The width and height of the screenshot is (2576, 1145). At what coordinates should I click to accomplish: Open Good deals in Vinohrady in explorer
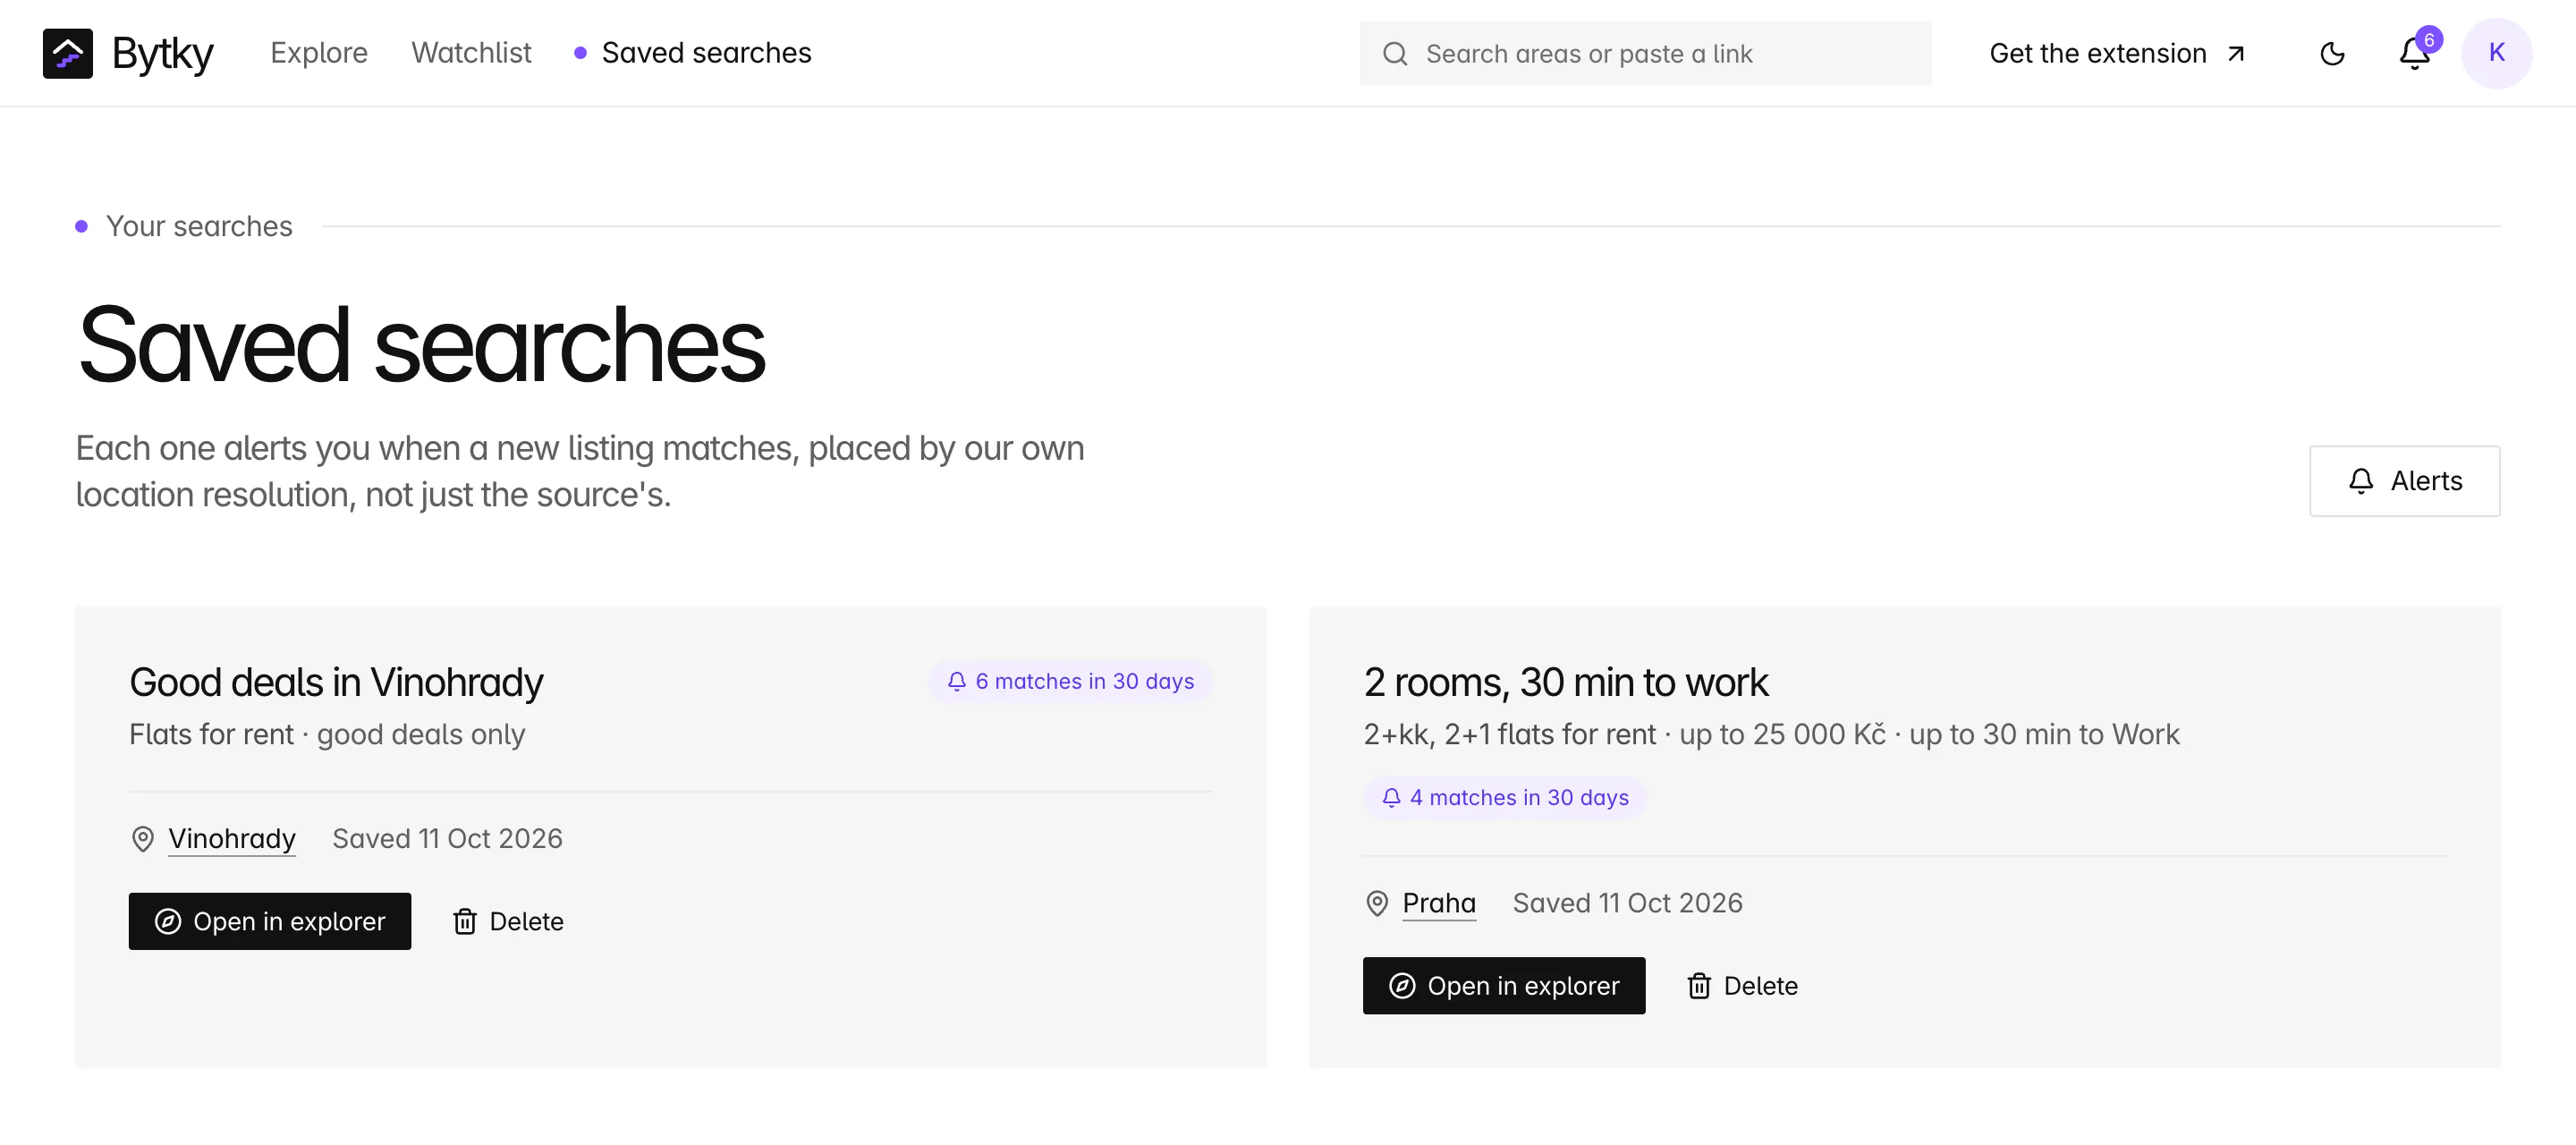pos(270,921)
